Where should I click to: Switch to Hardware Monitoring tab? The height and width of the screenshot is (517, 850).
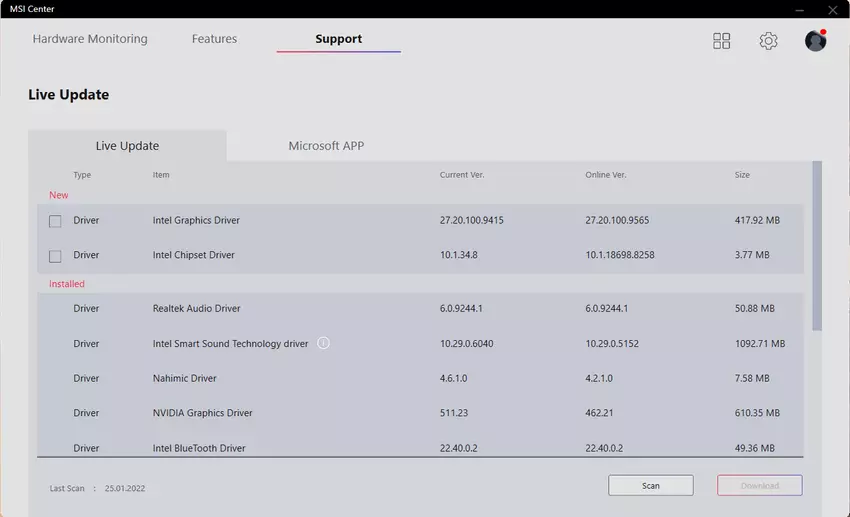pyautogui.click(x=90, y=39)
